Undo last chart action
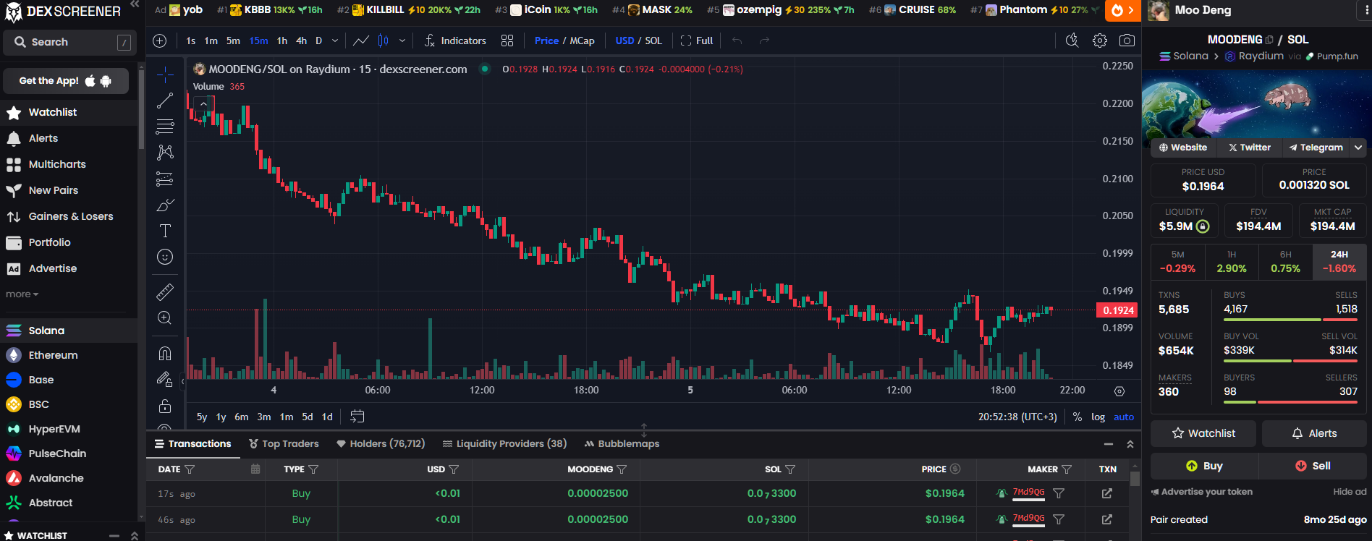The height and width of the screenshot is (541, 1372). (737, 41)
